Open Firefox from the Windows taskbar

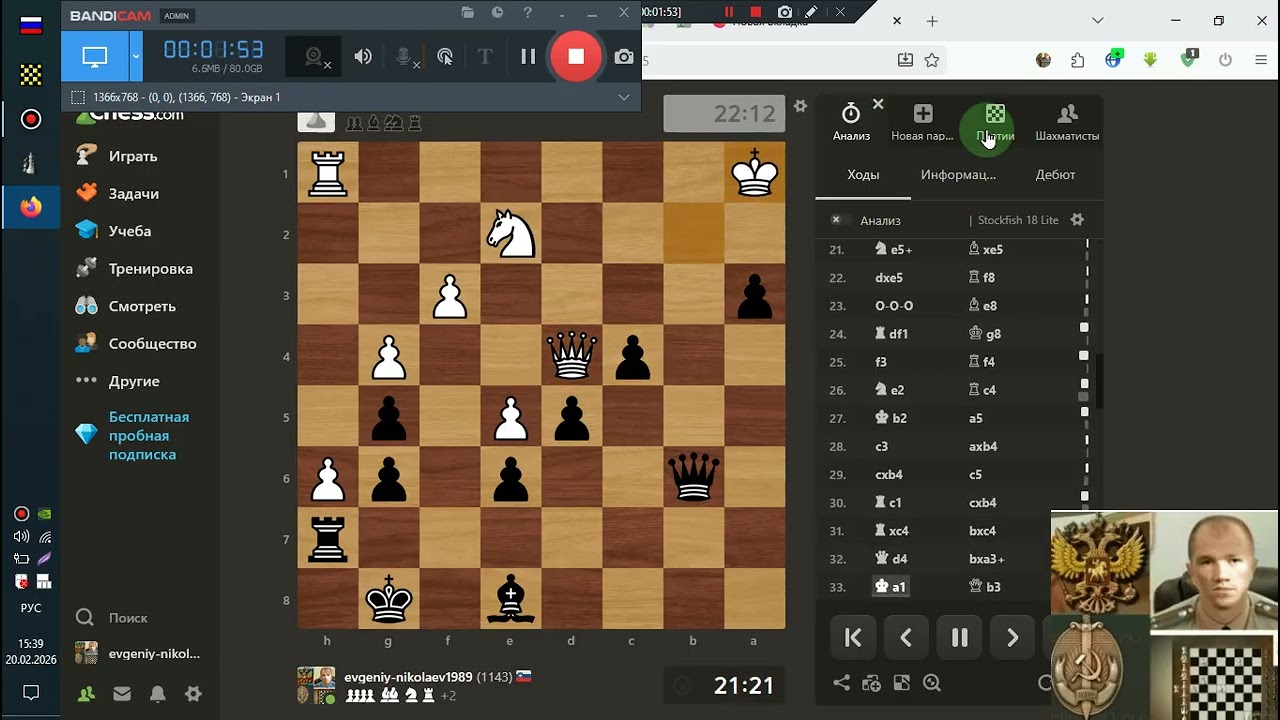31,208
